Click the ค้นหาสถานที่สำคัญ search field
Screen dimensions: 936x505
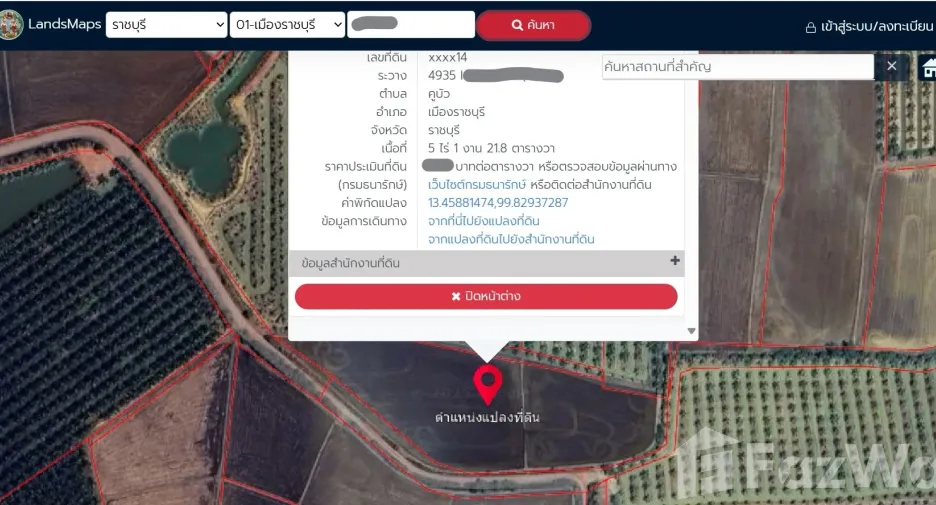click(x=738, y=66)
